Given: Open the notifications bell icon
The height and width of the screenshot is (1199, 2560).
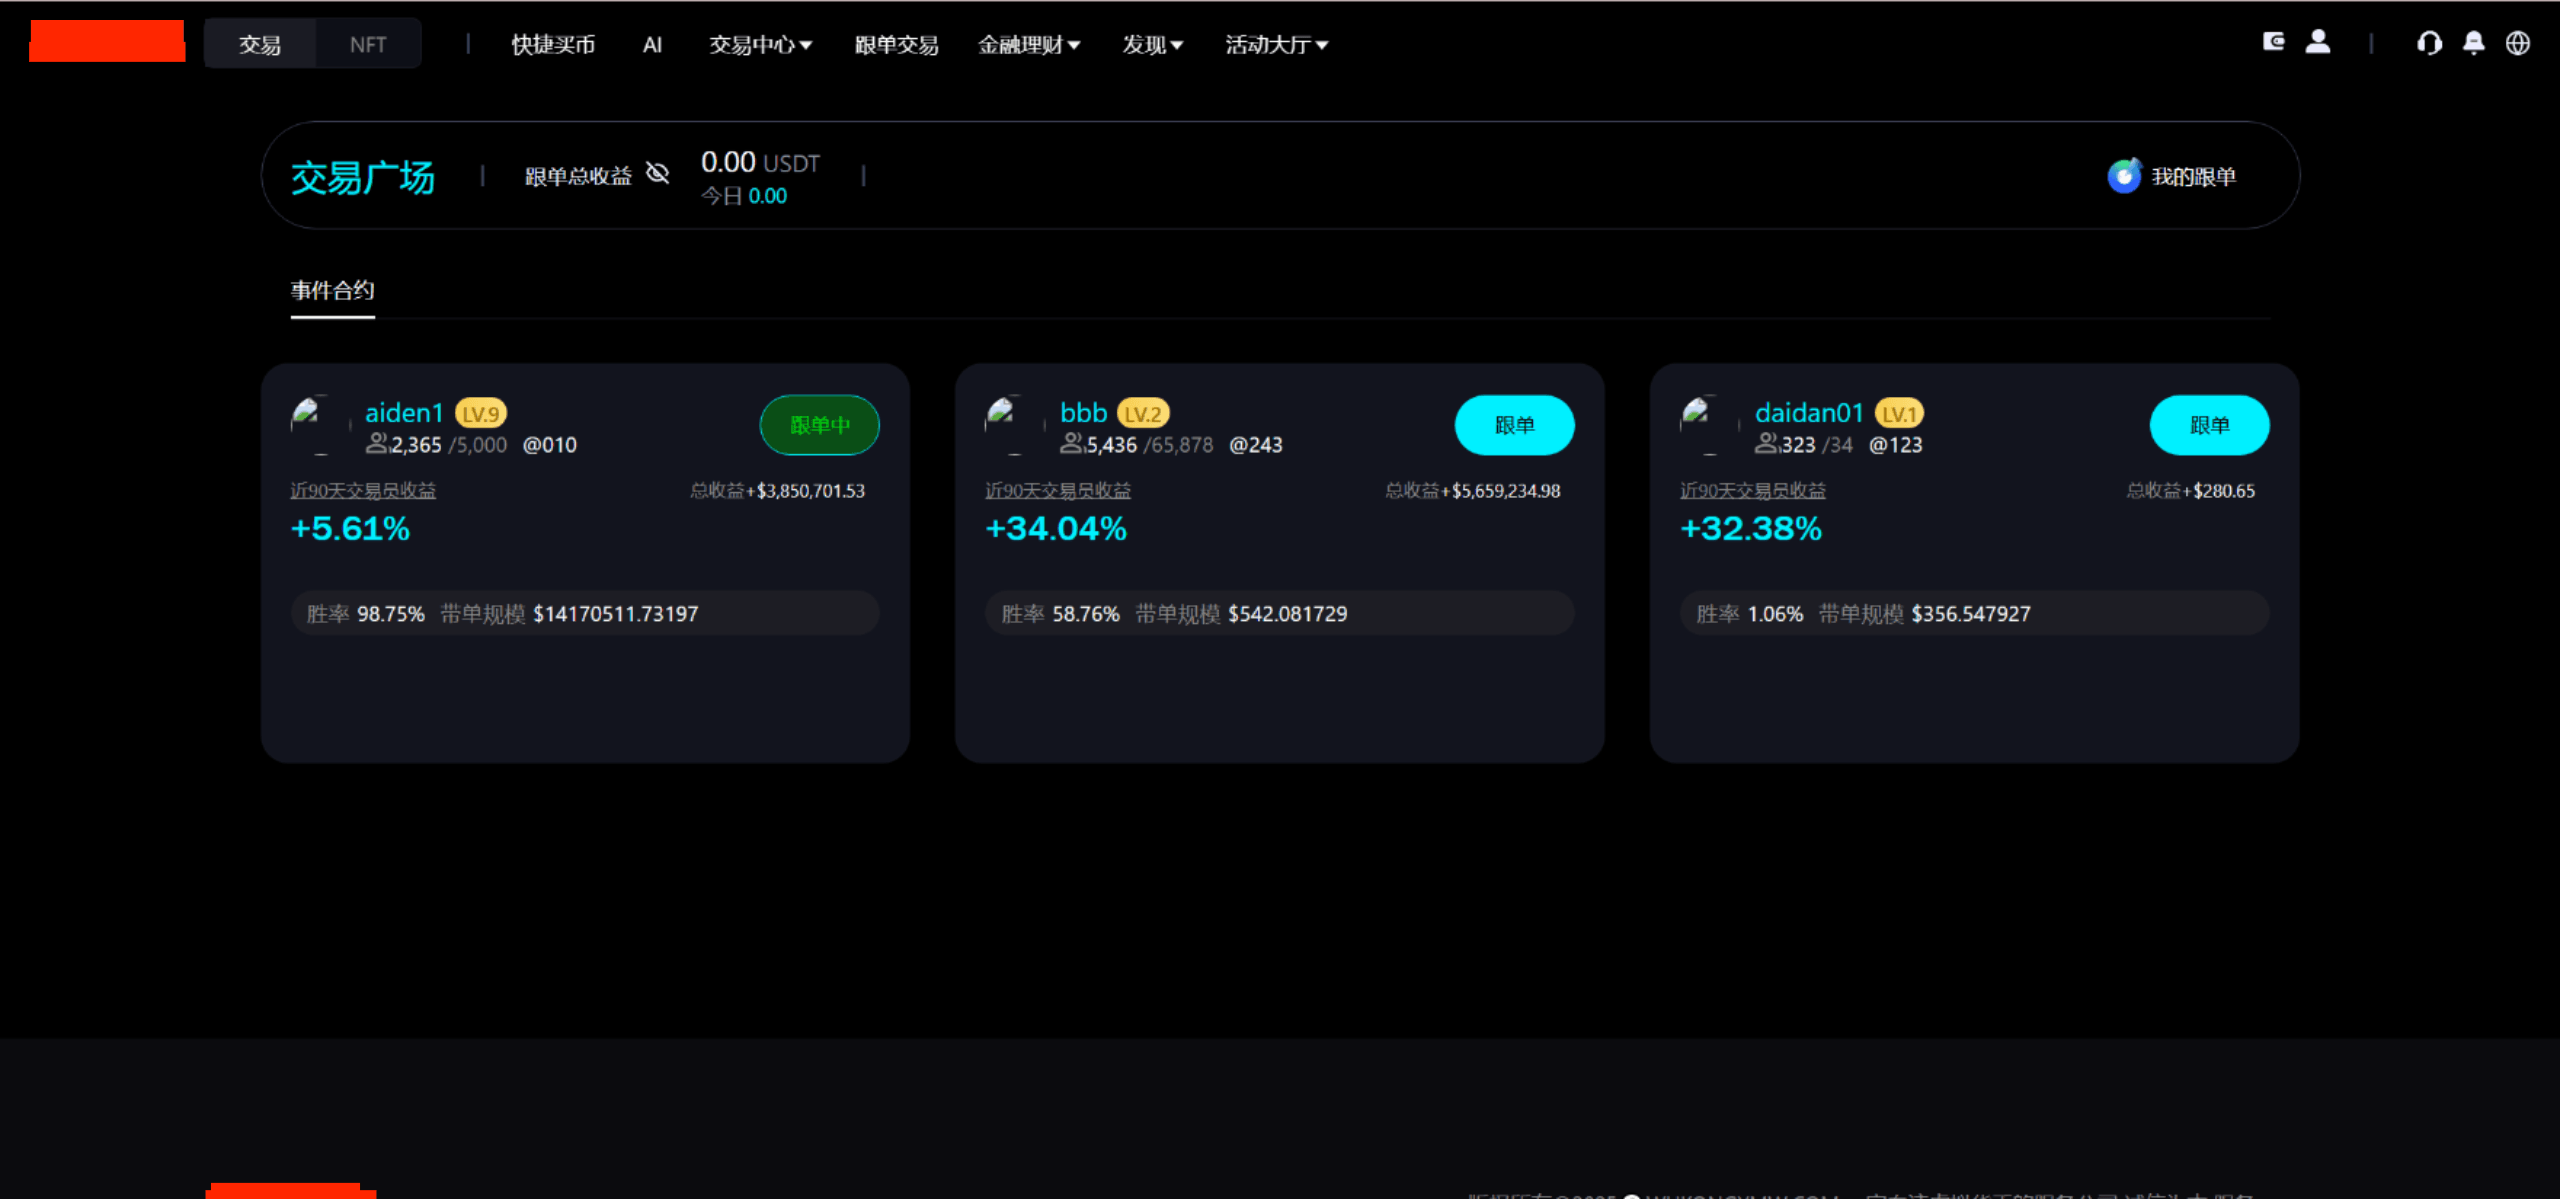Looking at the screenshot, I should click(x=2475, y=43).
